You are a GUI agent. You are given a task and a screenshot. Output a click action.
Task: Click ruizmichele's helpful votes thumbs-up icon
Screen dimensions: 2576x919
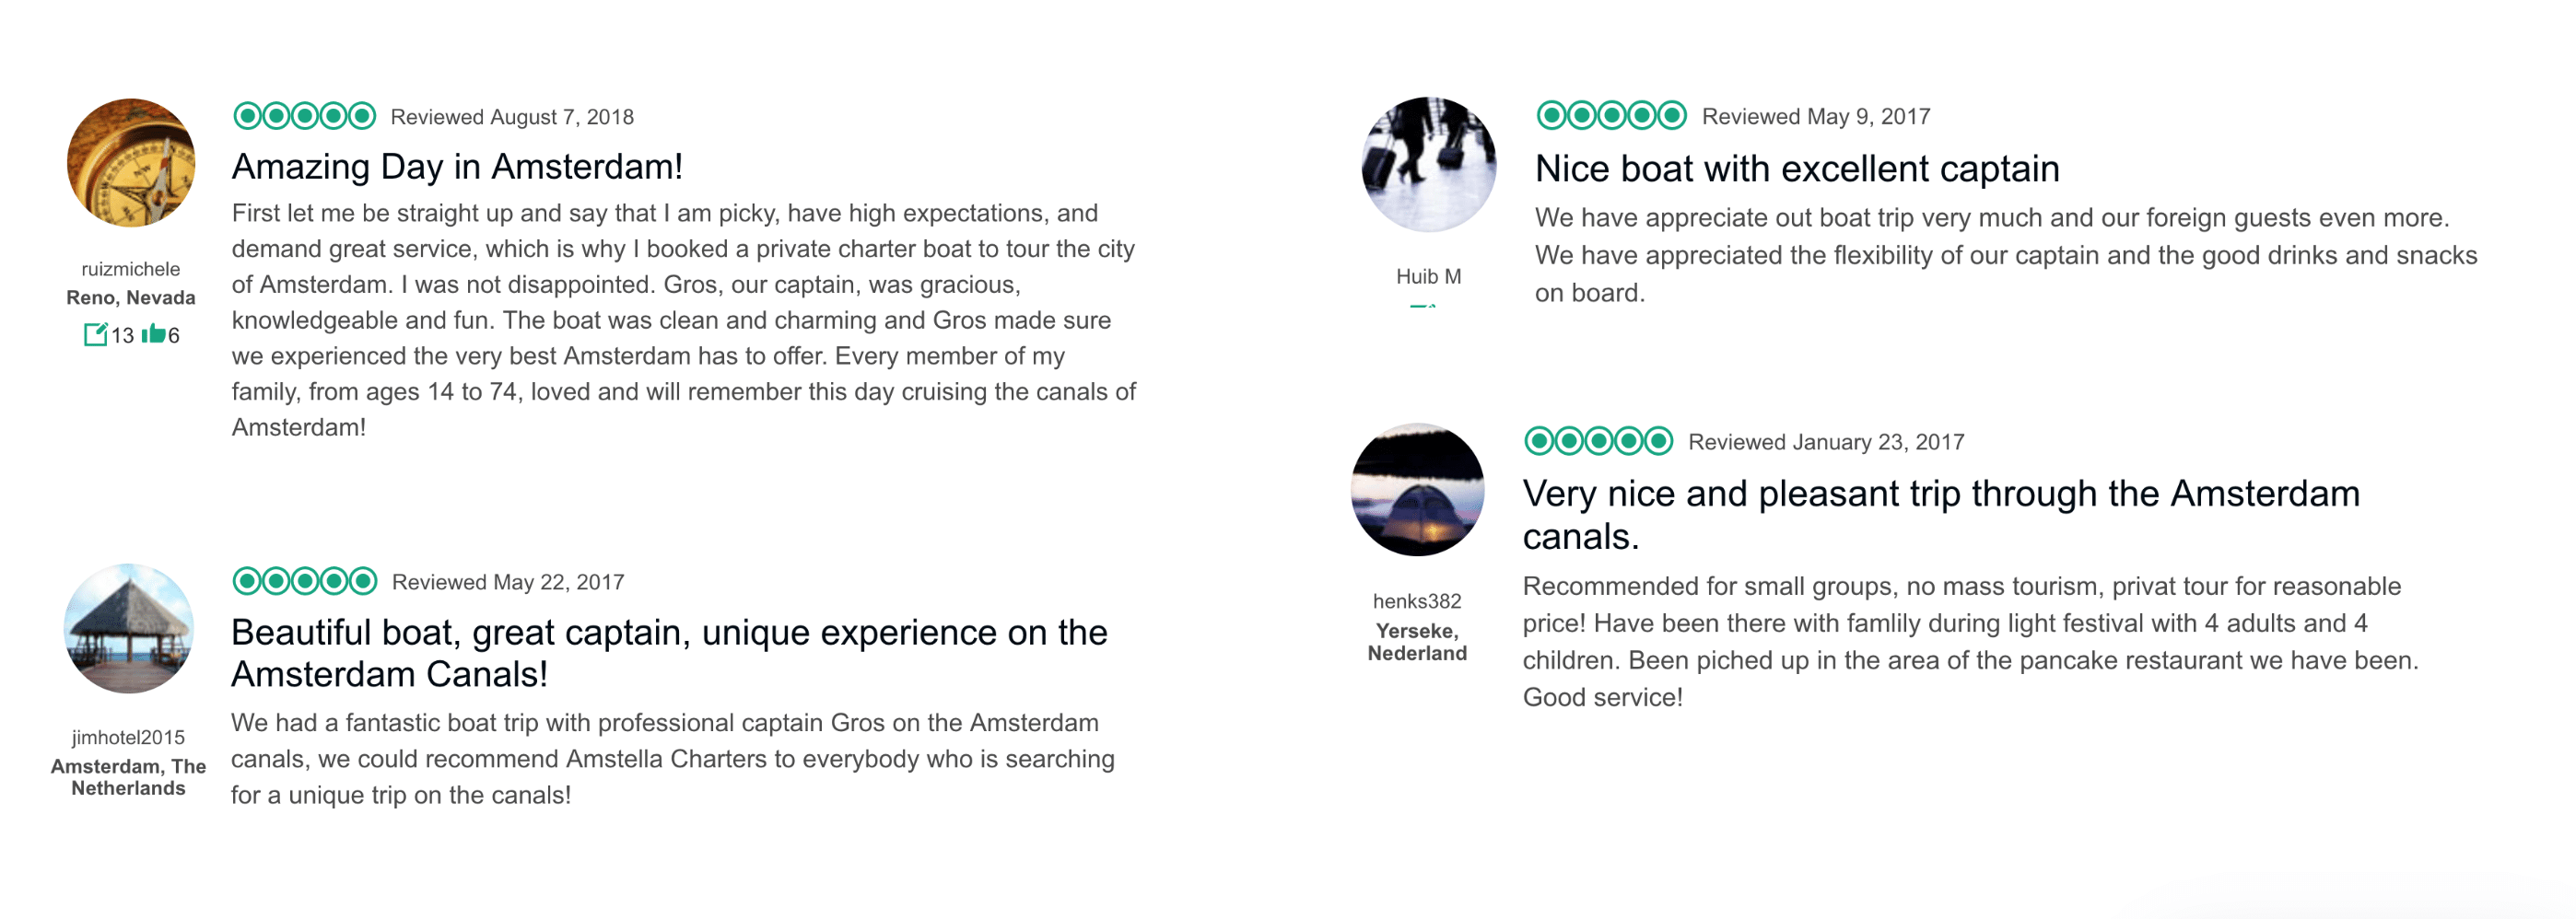coord(153,334)
